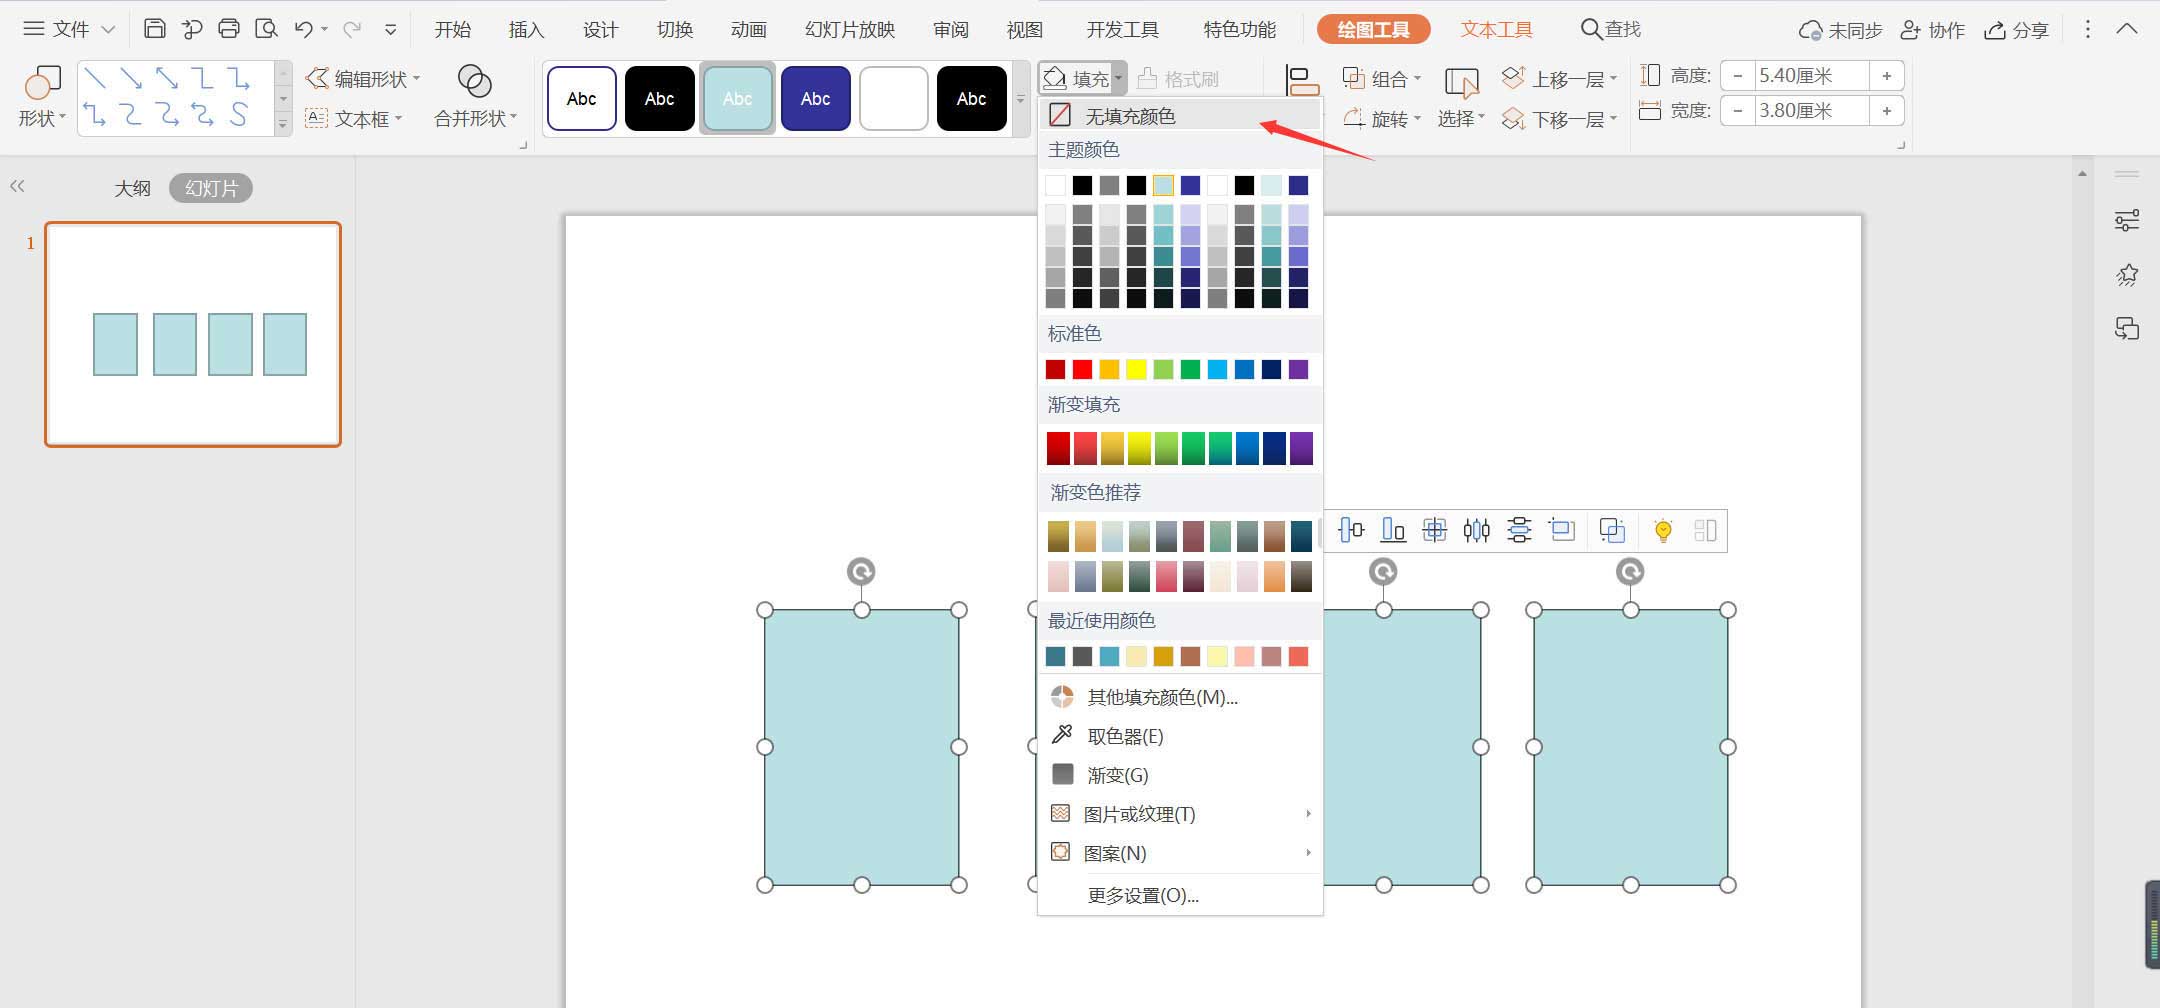Choose 无填充颜色 from the fill menu
The width and height of the screenshot is (2160, 1008).
1180,116
